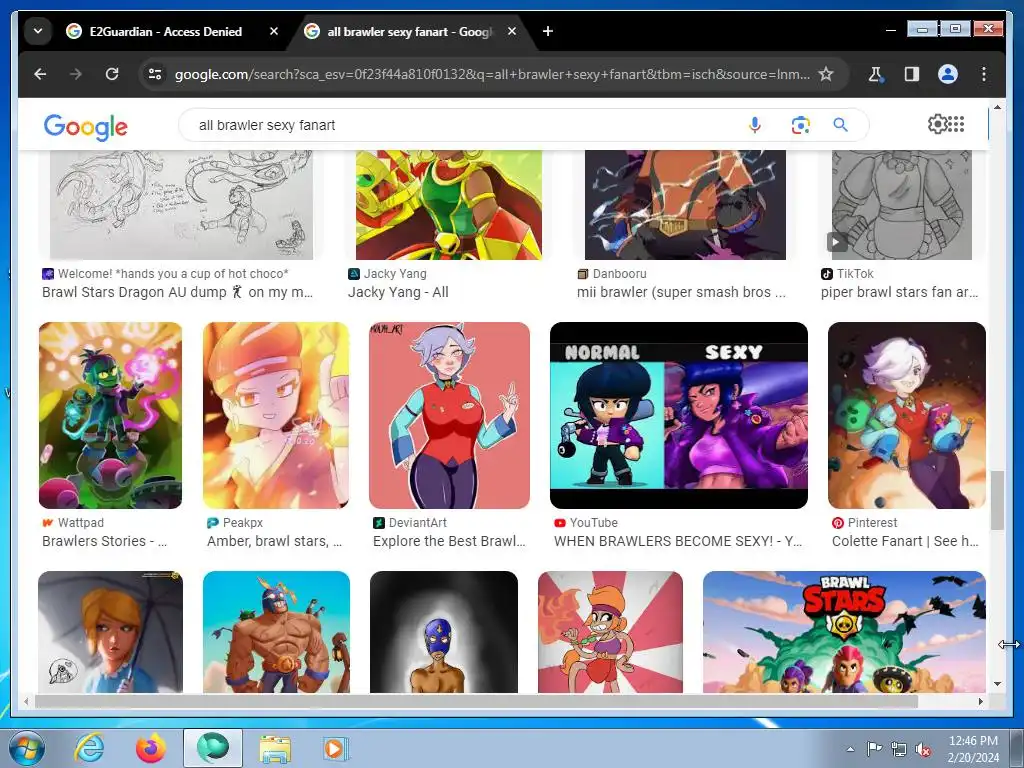This screenshot has height=768, width=1024.
Task: Open Windows Explorer folder in taskbar
Action: pyautogui.click(x=275, y=748)
